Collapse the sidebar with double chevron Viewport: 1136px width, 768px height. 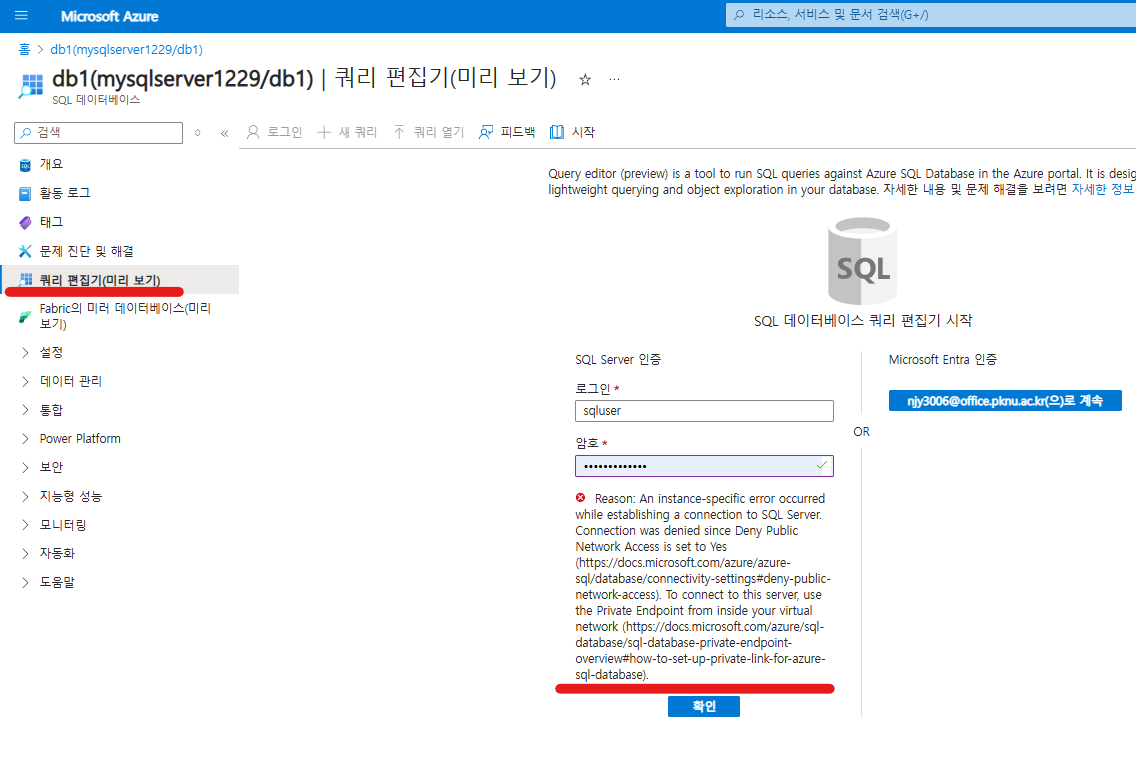(x=225, y=133)
